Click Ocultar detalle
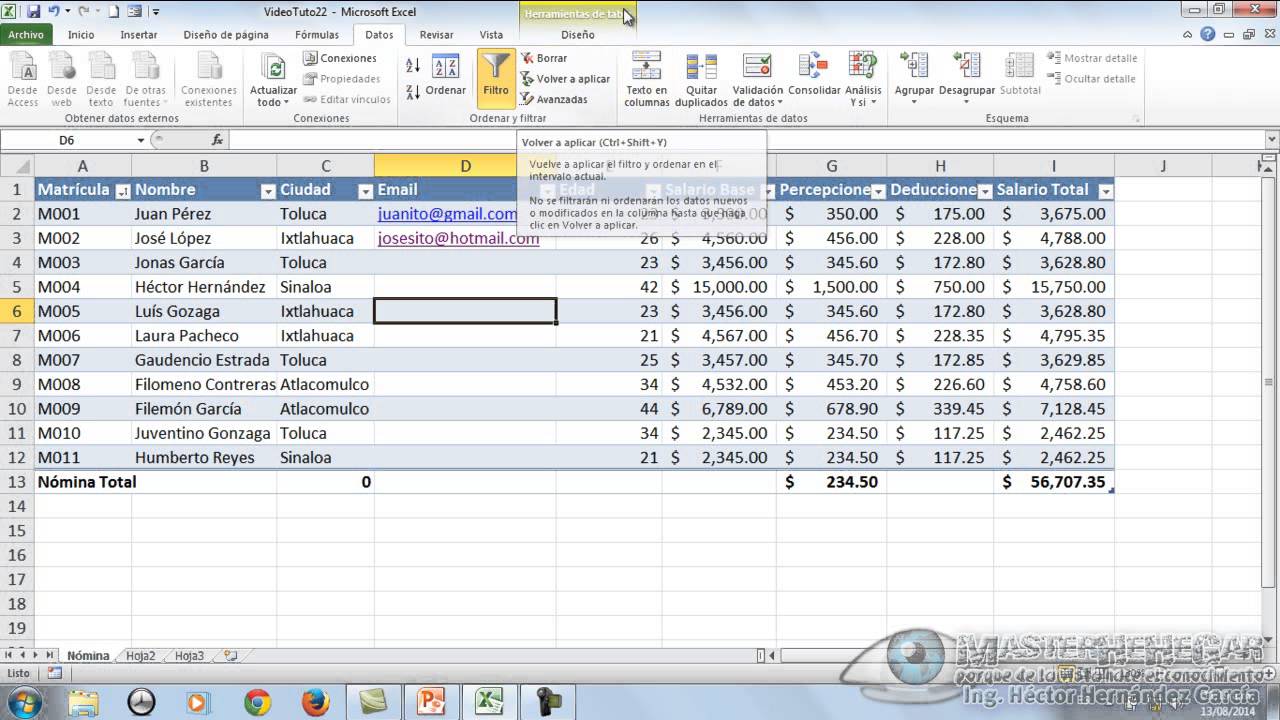Viewport: 1280px width, 720px height. pos(1092,79)
